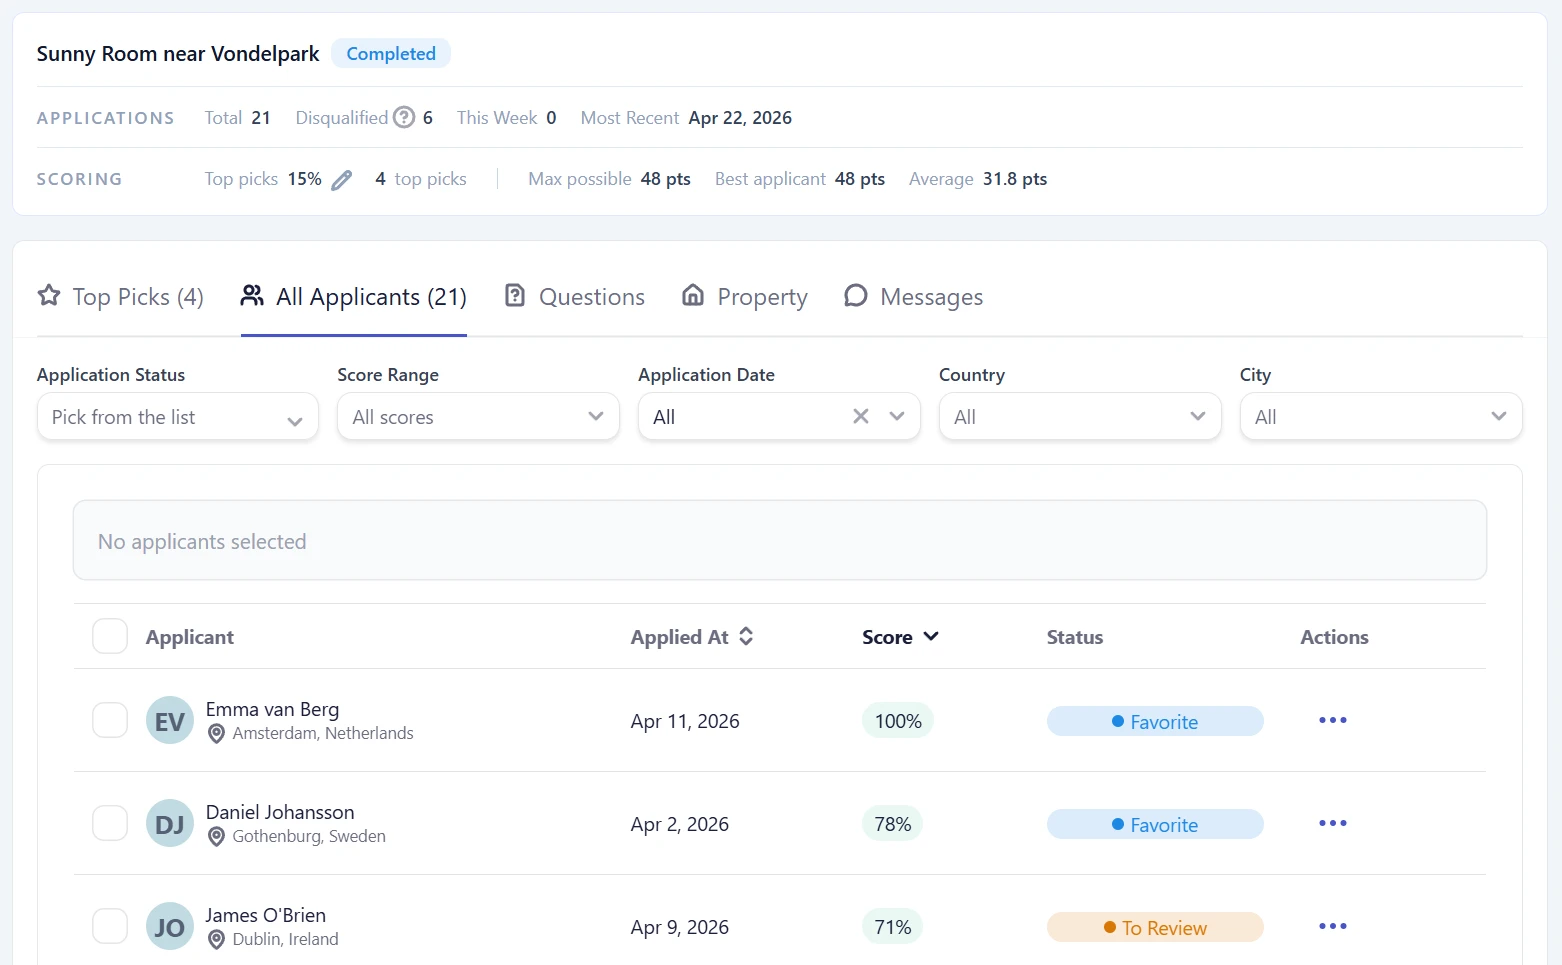This screenshot has height=965, width=1562.
Task: Click location pin icon beside Dublin, Ireland
Action: click(x=216, y=940)
